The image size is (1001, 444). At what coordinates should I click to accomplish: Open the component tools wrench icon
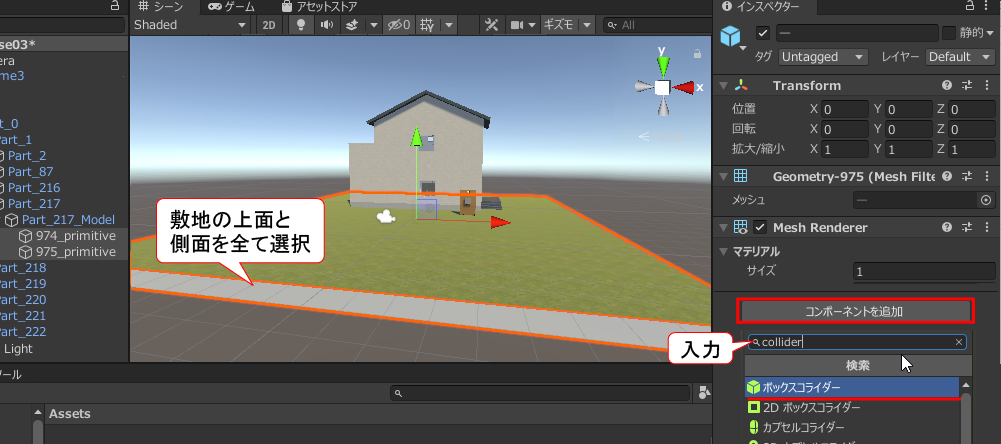pos(491,25)
